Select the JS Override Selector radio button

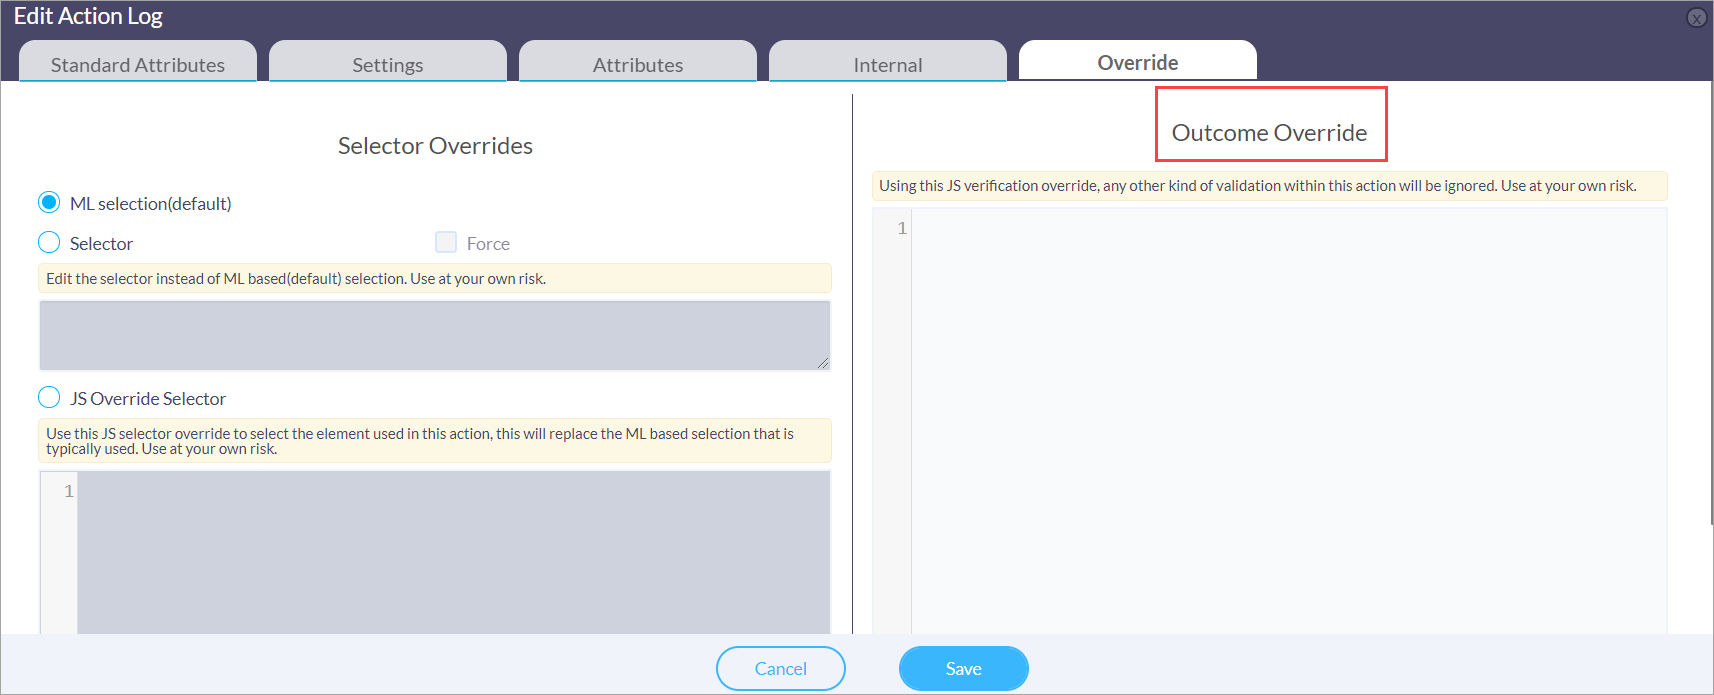49,398
